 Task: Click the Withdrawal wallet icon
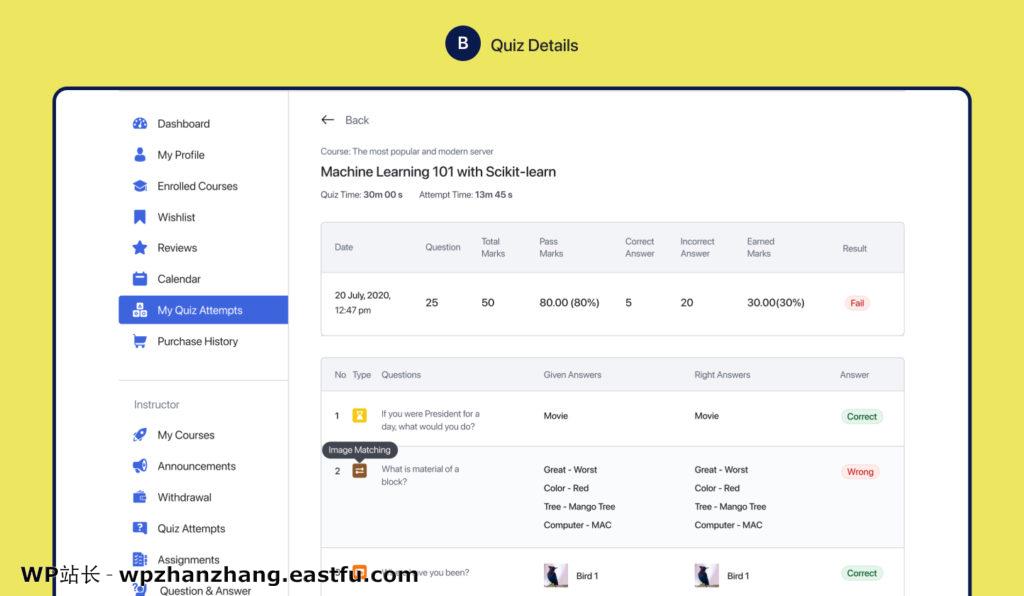139,497
